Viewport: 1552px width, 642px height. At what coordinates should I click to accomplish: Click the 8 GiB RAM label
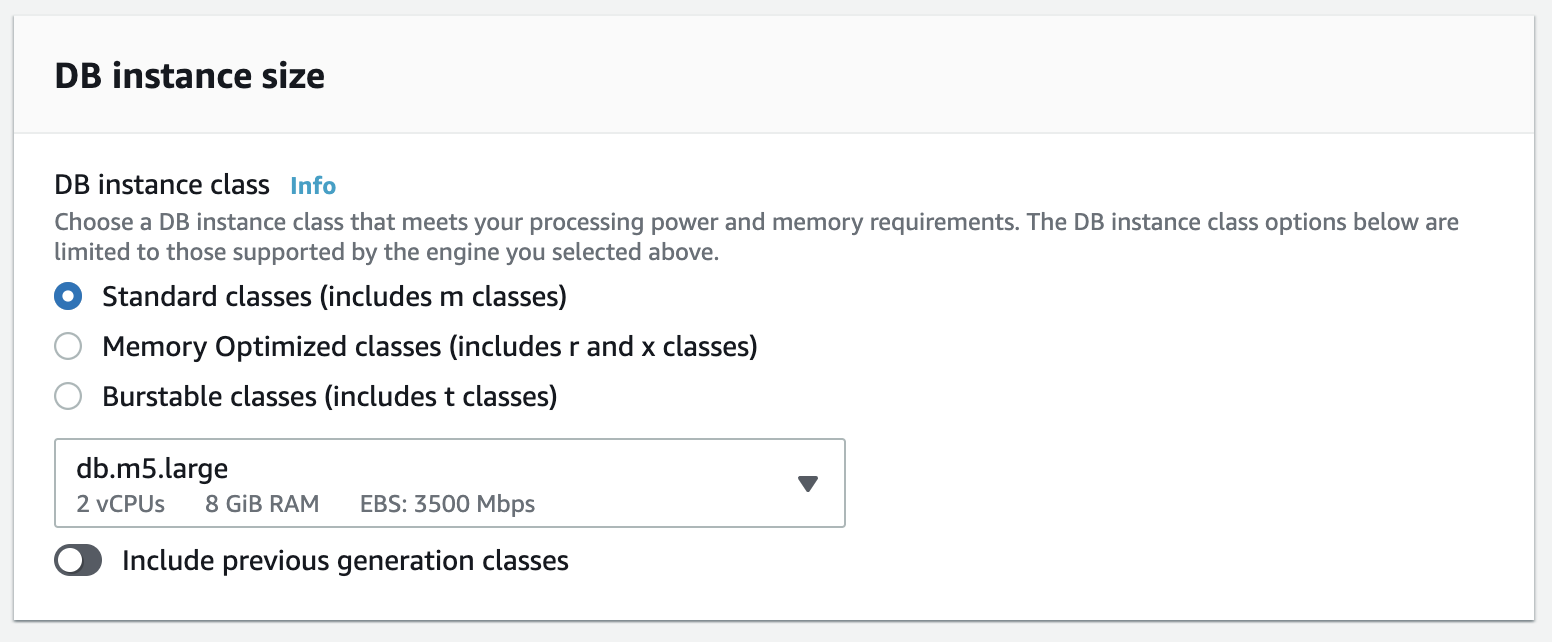click(262, 504)
